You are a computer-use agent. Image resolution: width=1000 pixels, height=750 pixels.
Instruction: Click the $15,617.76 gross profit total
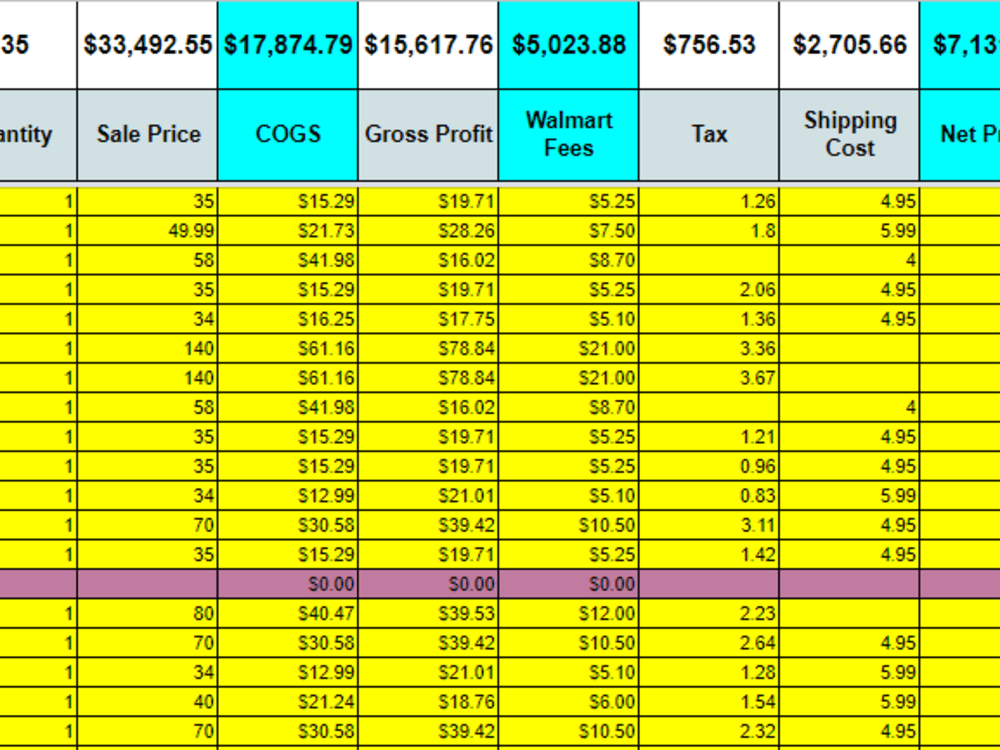pyautogui.click(x=428, y=45)
